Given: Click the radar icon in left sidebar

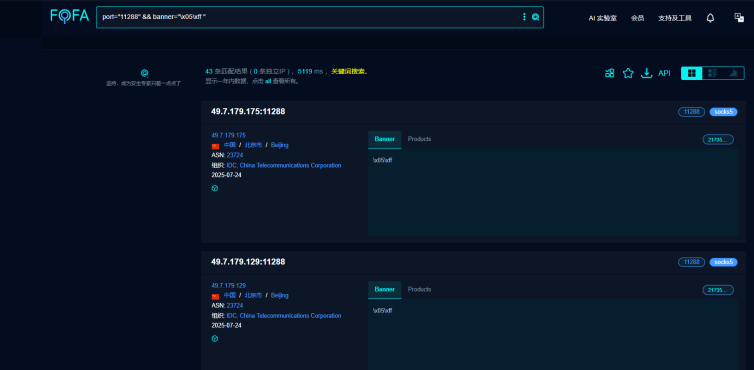Looking at the screenshot, I should [x=144, y=73].
